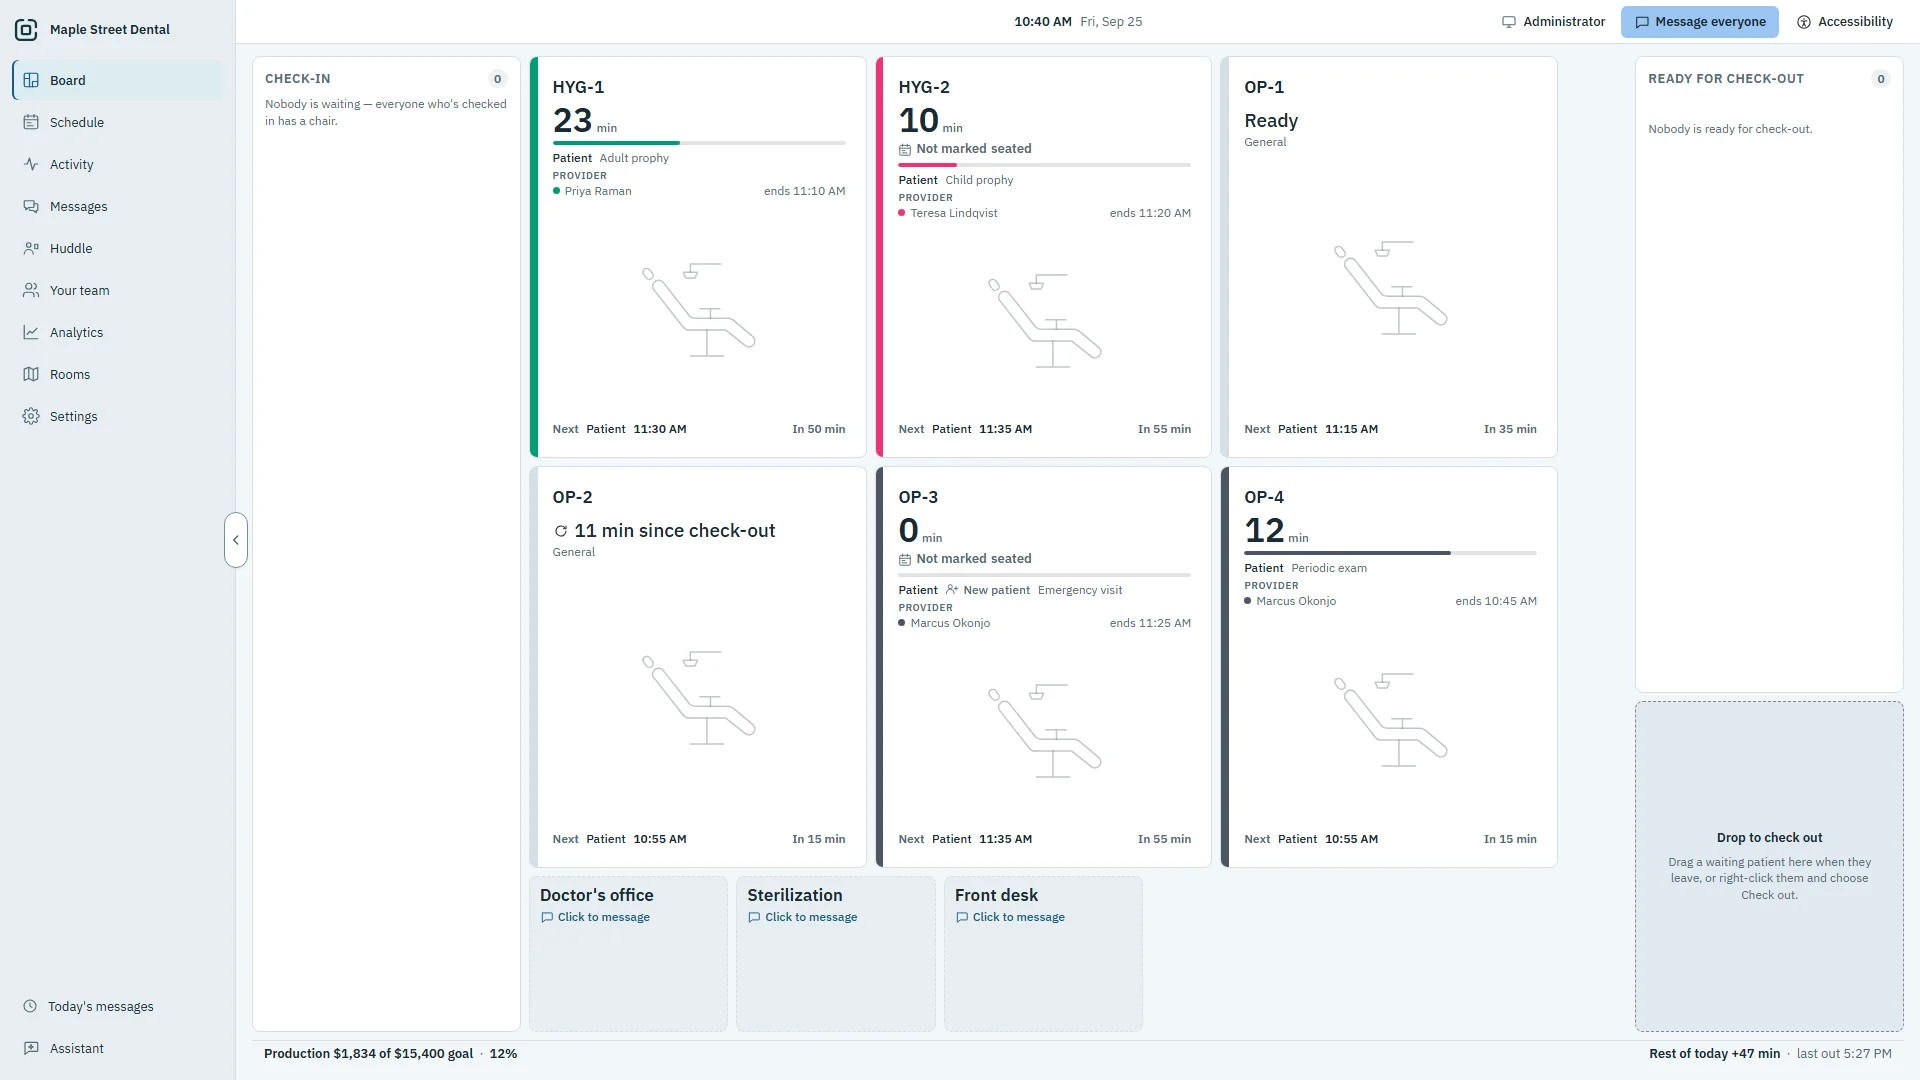The width and height of the screenshot is (1920, 1080).
Task: Open the Schedule calendar icon
Action: coord(31,122)
